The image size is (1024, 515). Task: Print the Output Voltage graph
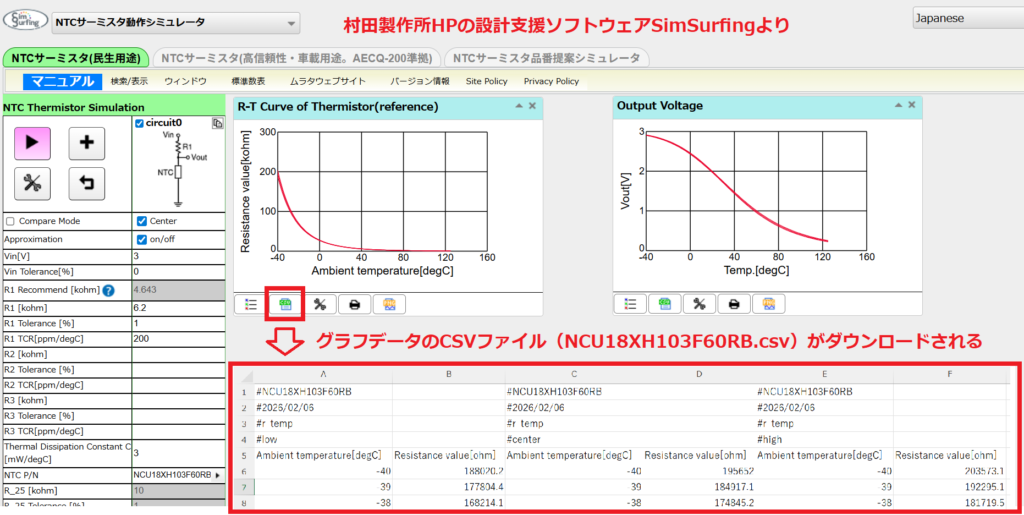click(x=734, y=304)
